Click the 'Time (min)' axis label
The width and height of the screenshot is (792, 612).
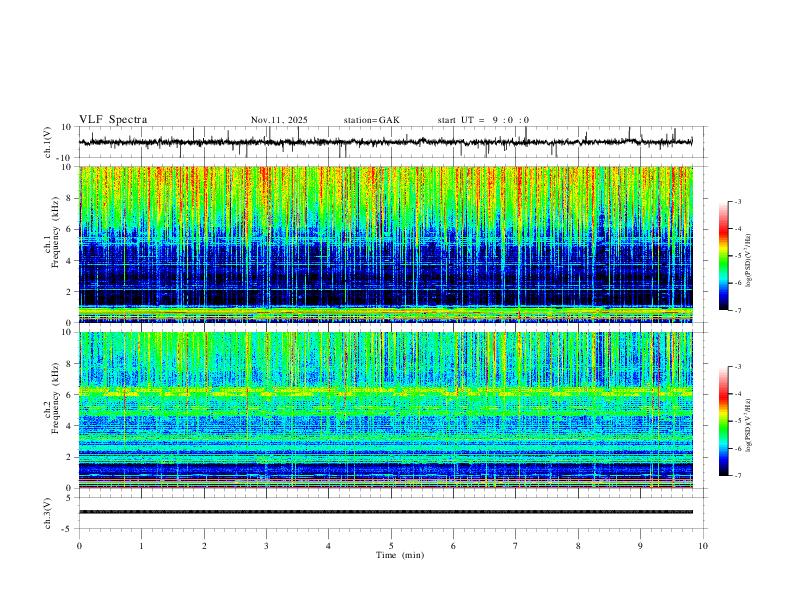pyautogui.click(x=400, y=555)
